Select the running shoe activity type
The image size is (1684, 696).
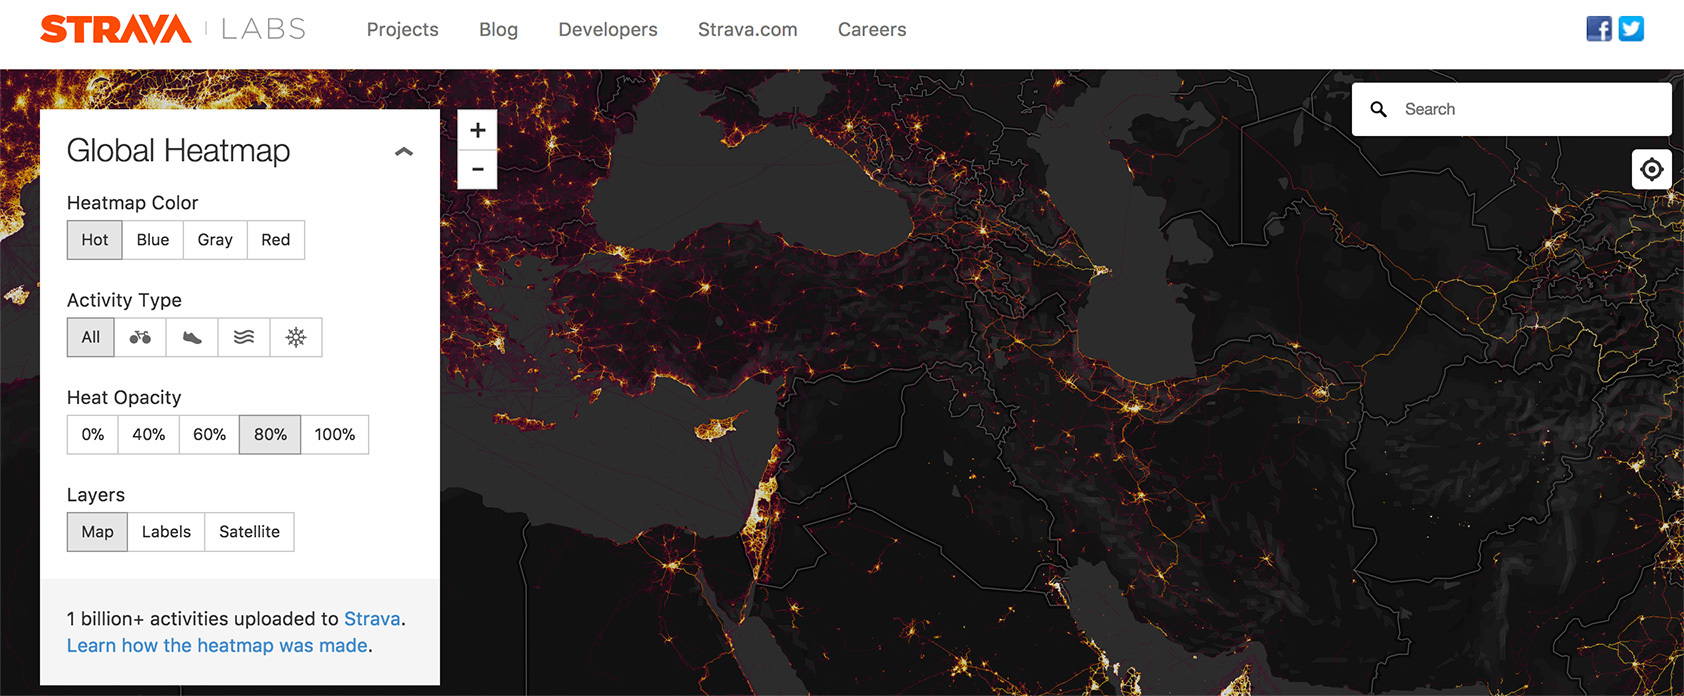tap(192, 337)
